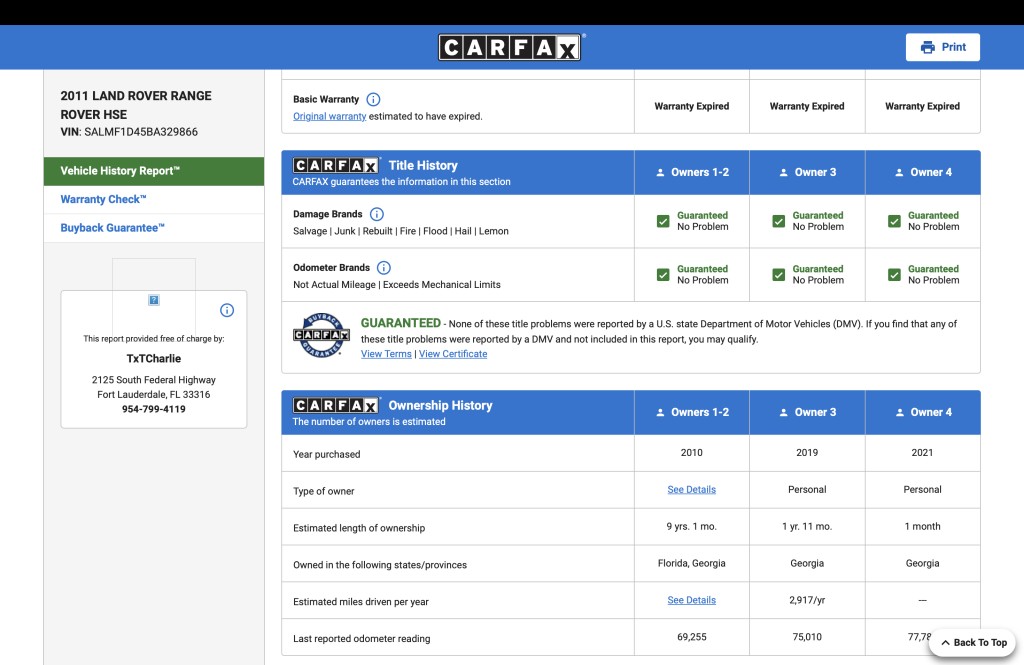This screenshot has height=665, width=1024.
Task: Open Buyback Guarantee tab
Action: click(x=154, y=228)
